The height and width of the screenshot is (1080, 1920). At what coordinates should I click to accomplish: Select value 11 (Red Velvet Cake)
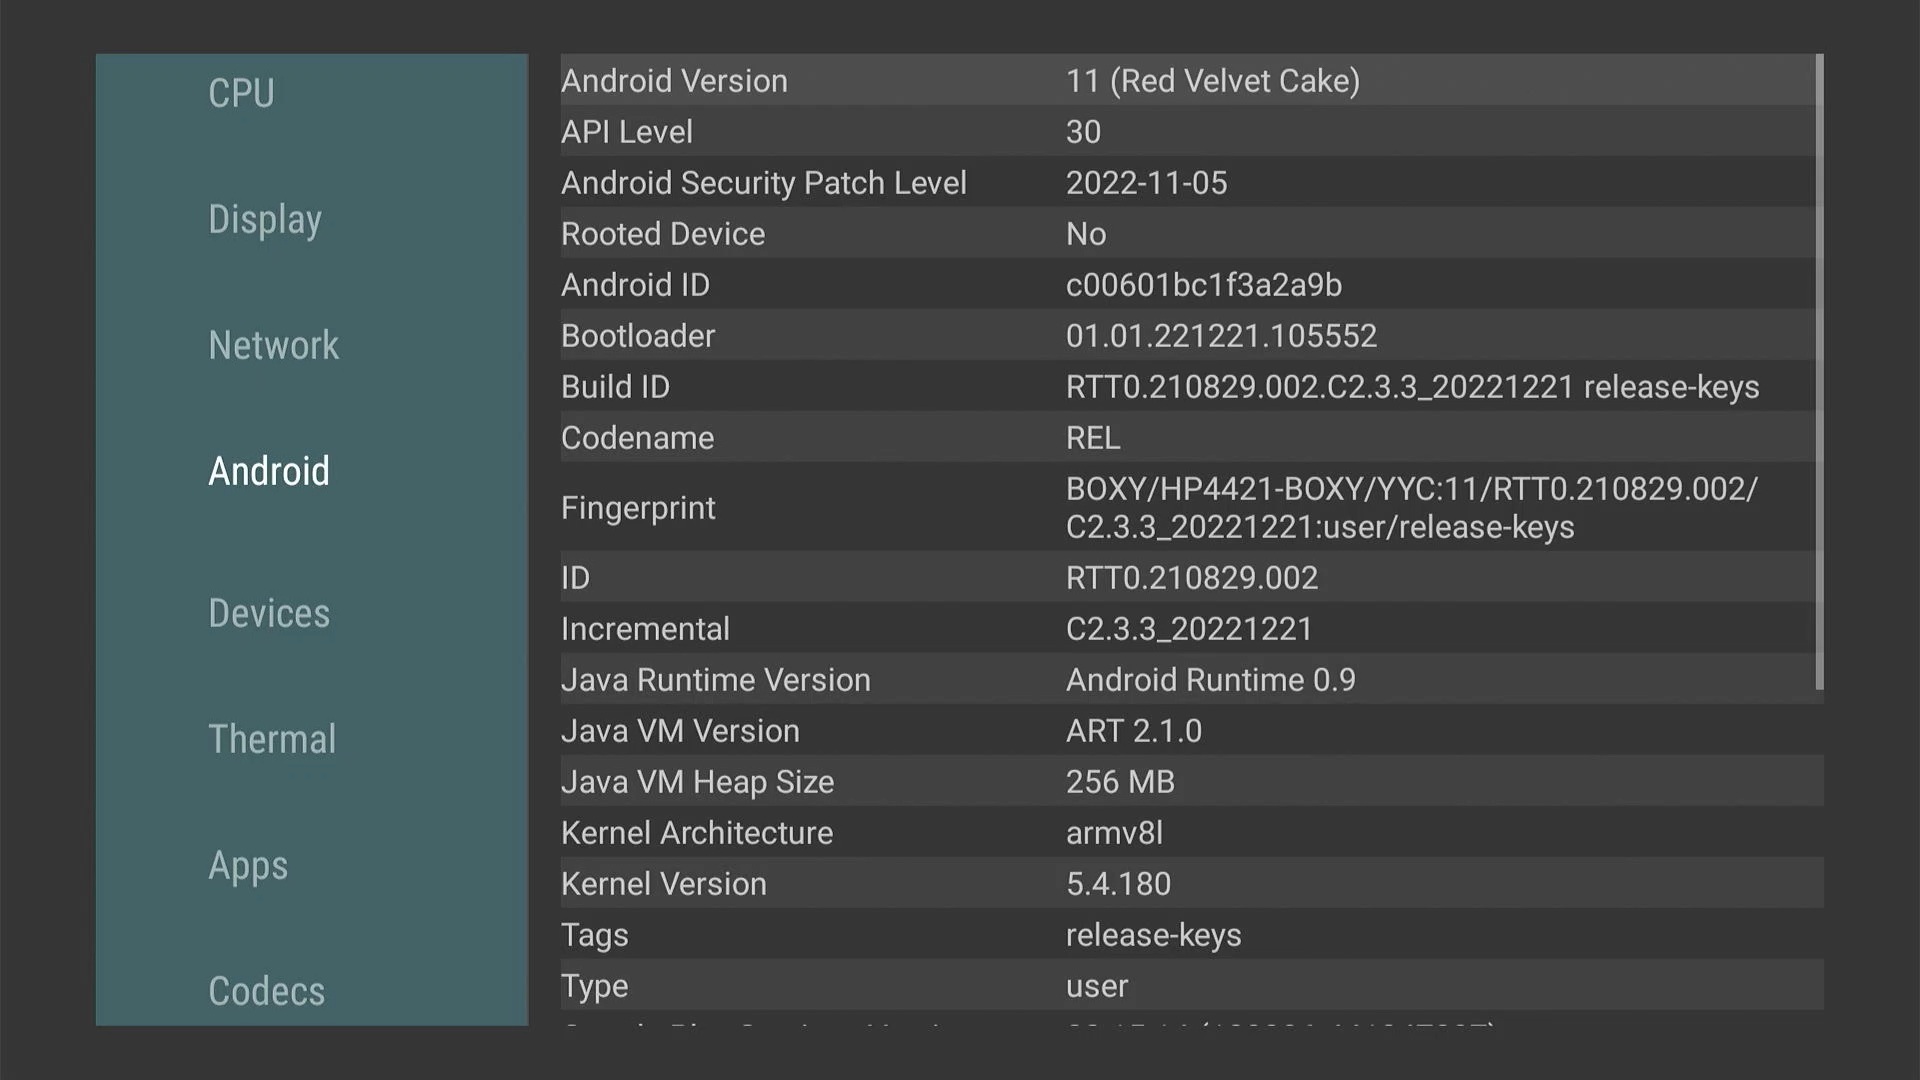pyautogui.click(x=1213, y=81)
